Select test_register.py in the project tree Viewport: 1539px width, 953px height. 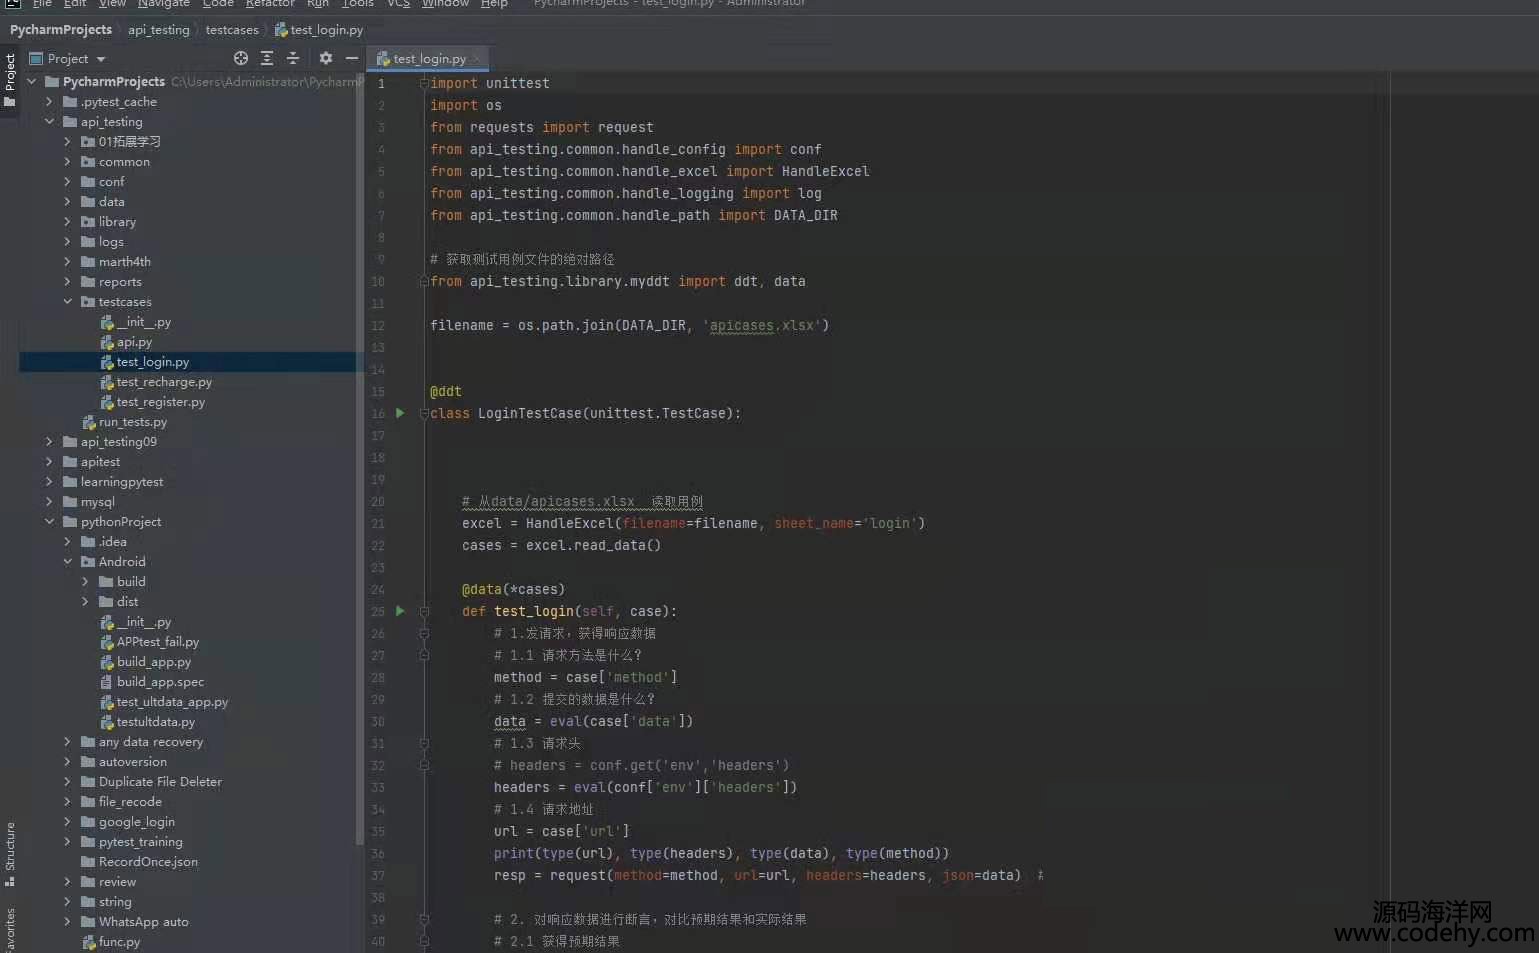160,402
